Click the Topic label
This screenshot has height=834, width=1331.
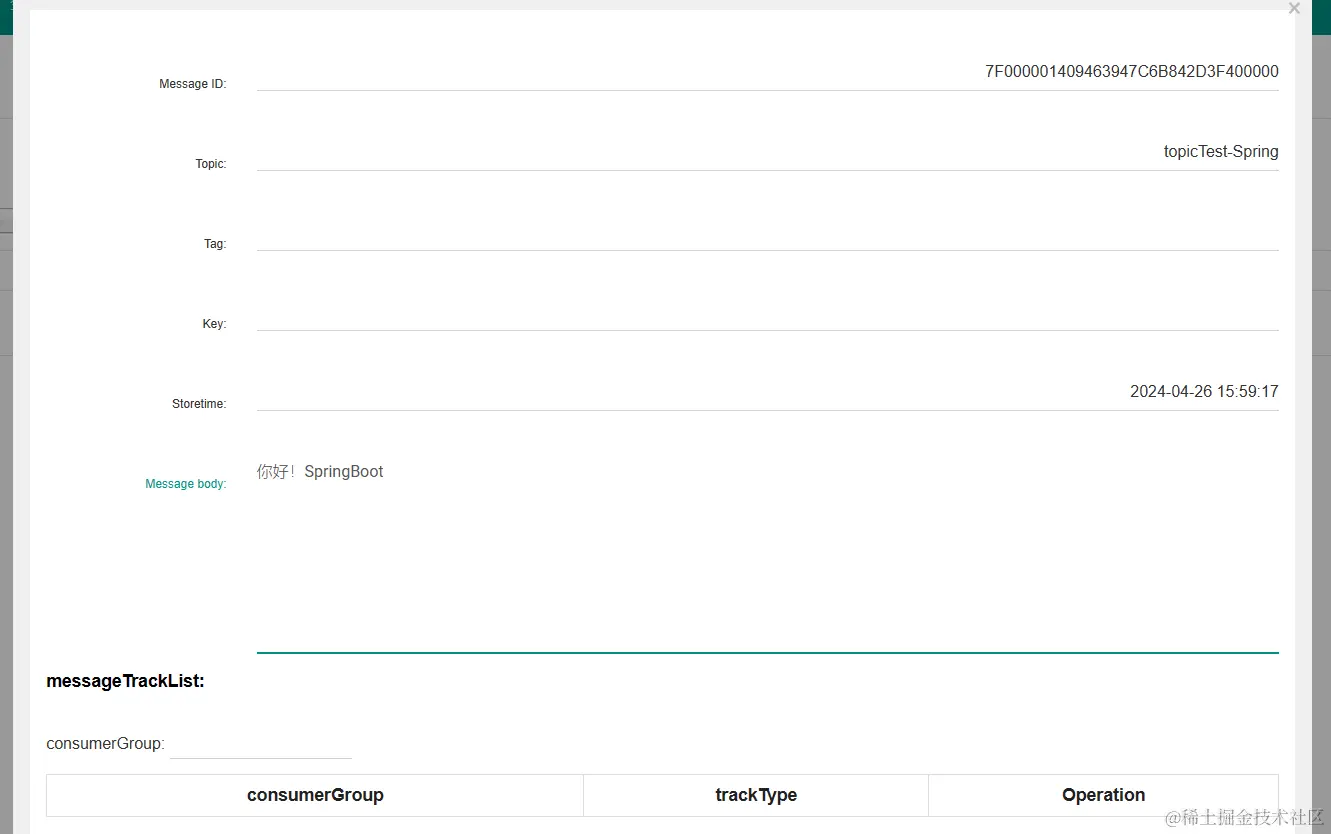tap(211, 164)
